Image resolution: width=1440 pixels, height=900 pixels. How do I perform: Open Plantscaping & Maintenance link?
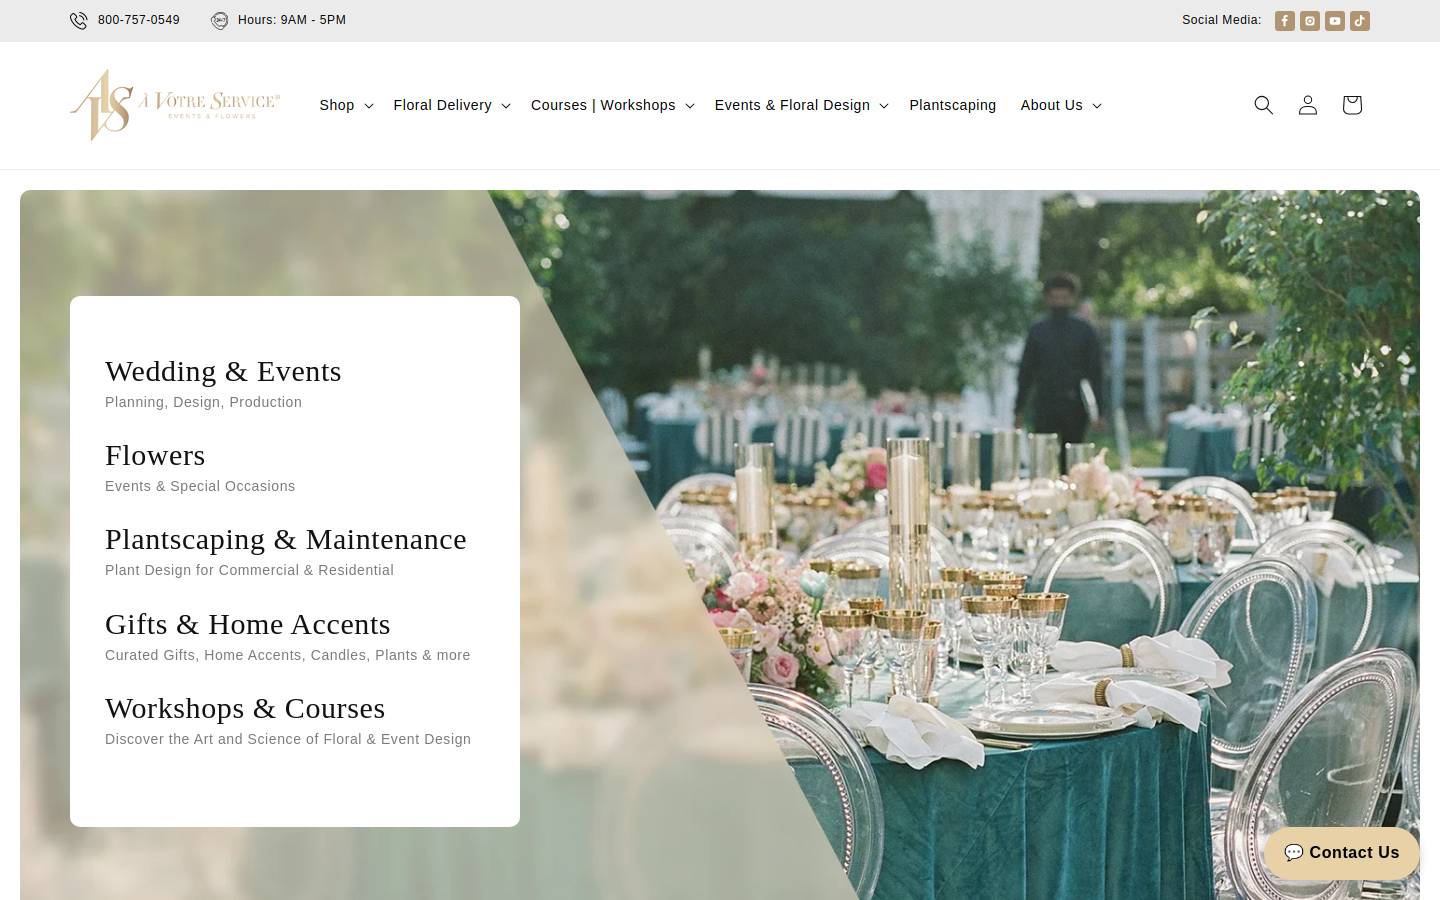pyautogui.click(x=286, y=539)
